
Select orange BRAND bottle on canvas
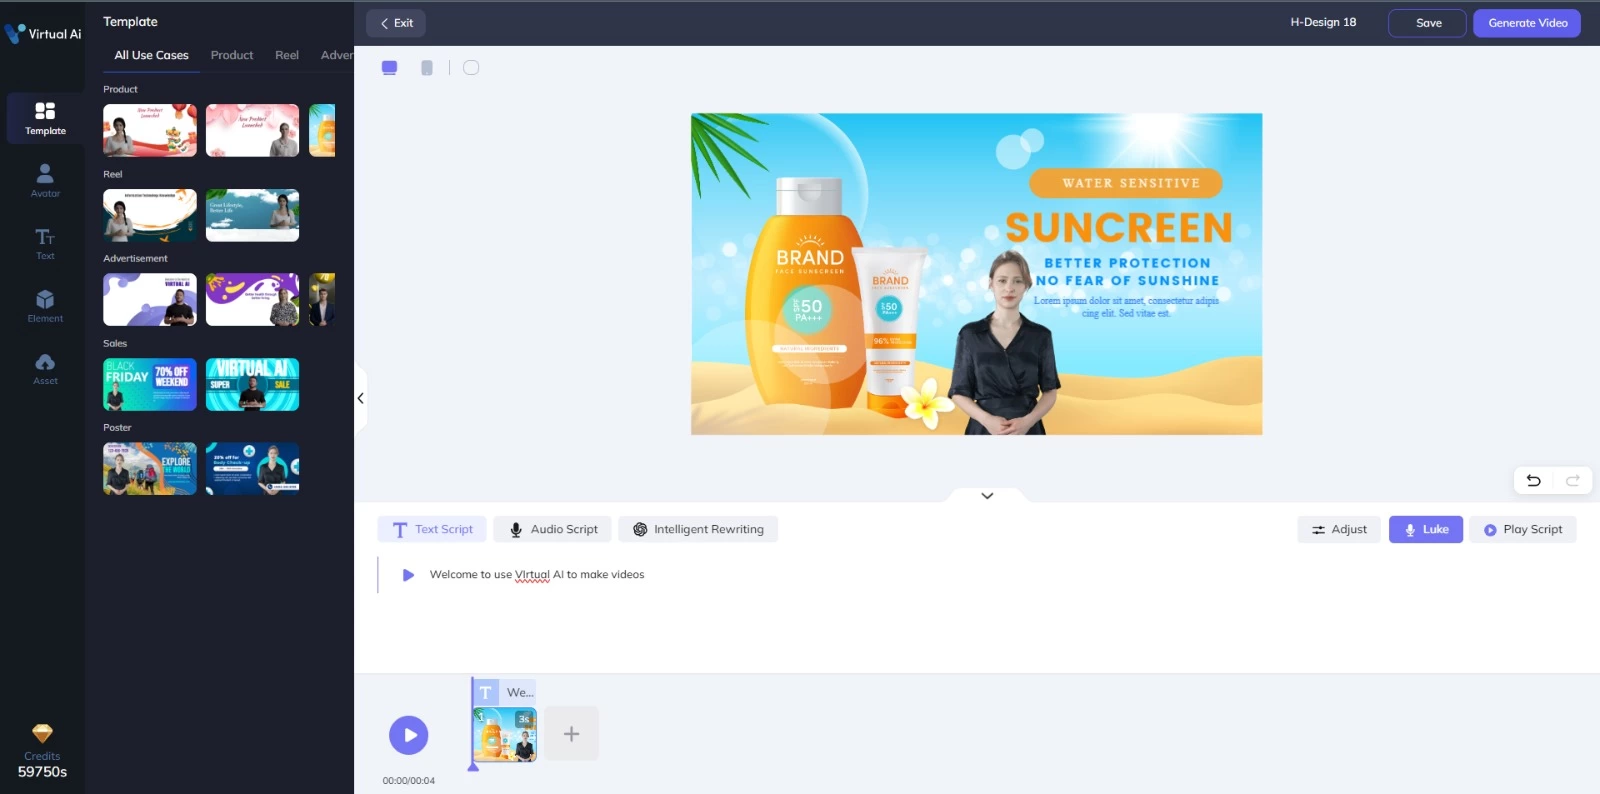[x=806, y=295]
